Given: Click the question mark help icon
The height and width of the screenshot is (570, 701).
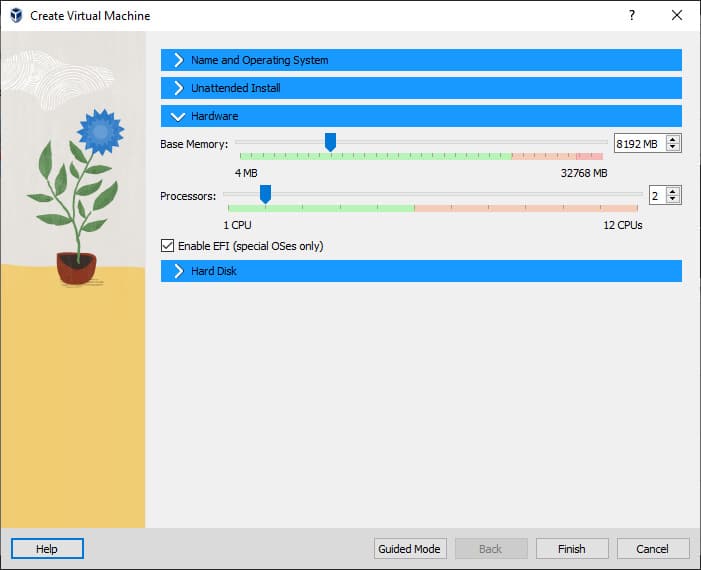Looking at the screenshot, I should (x=632, y=16).
